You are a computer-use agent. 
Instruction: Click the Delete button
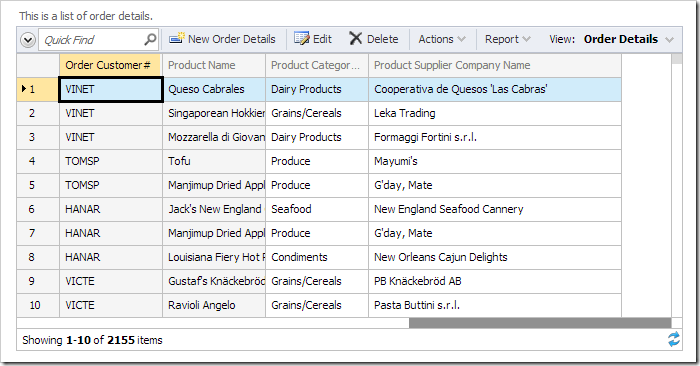[374, 39]
